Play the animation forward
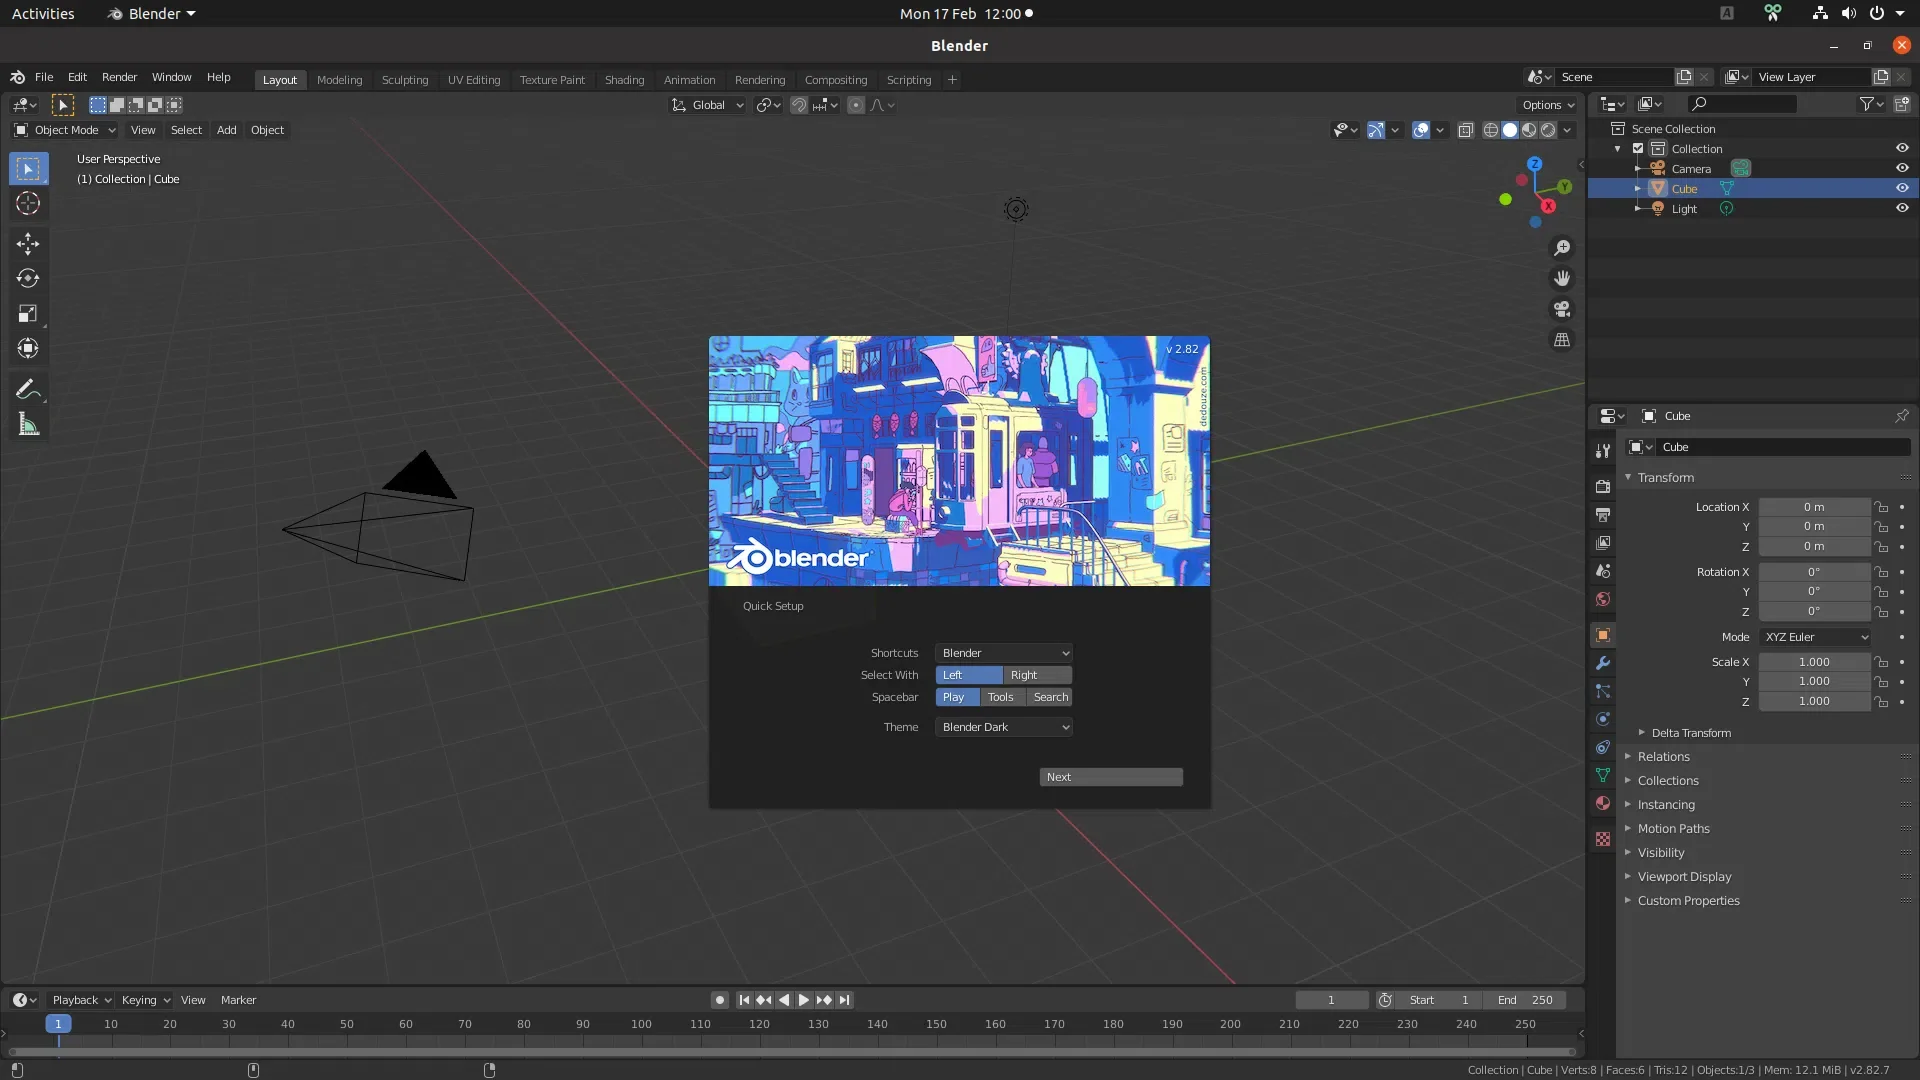The width and height of the screenshot is (1920, 1080). click(x=803, y=1000)
